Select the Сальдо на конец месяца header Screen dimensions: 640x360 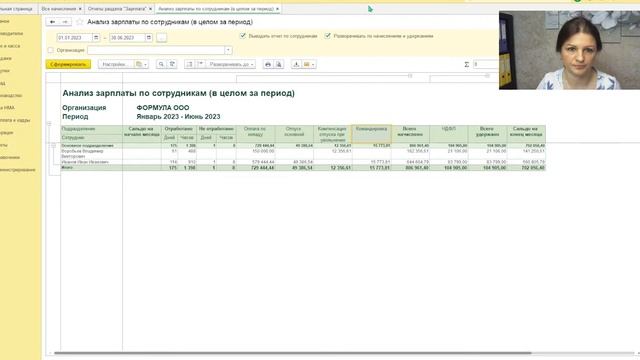pos(526,134)
